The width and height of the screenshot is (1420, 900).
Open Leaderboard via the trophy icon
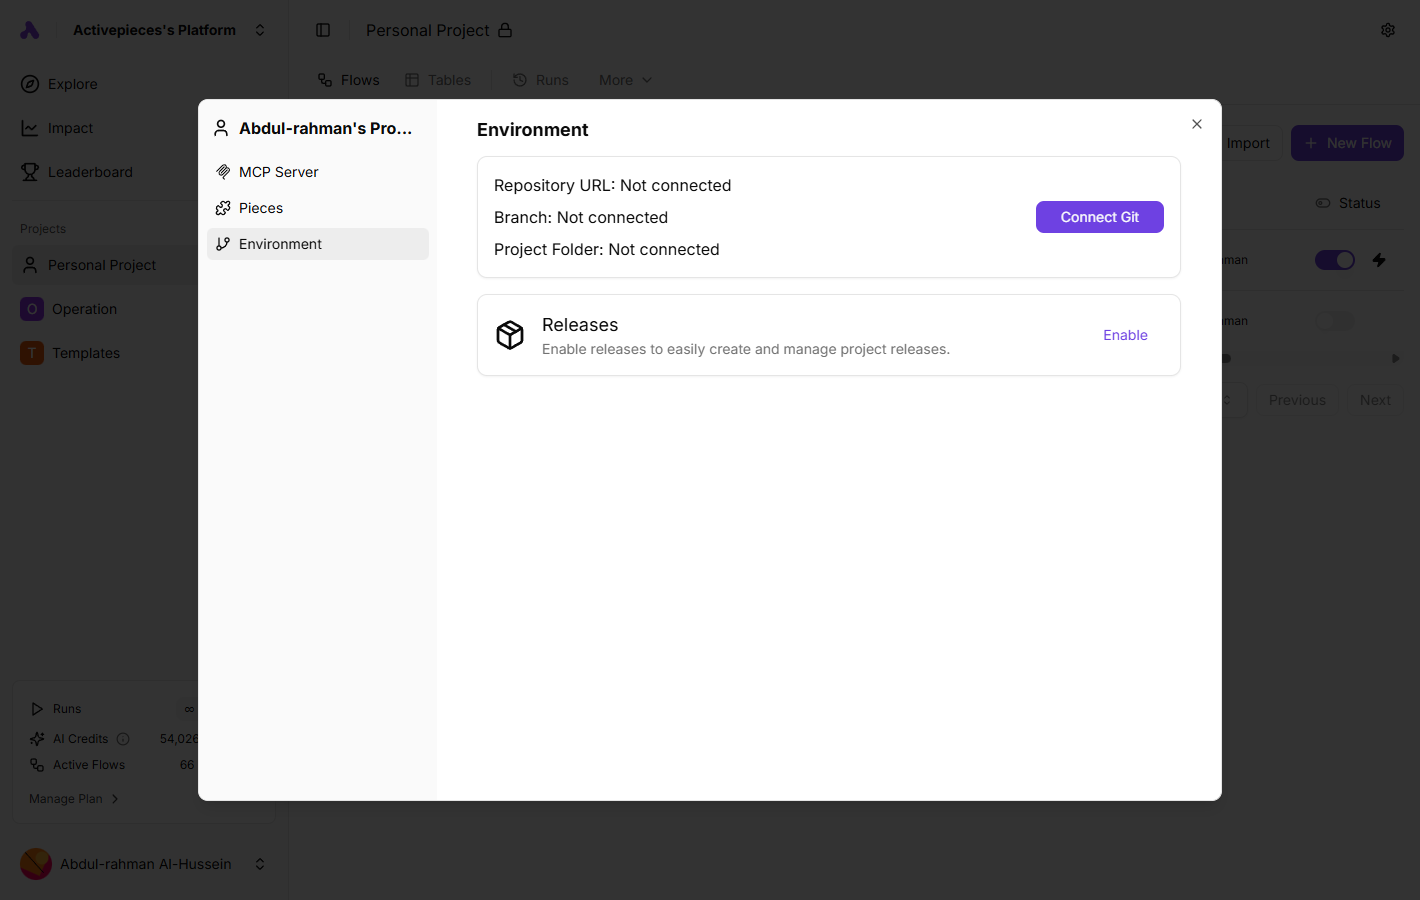29,171
